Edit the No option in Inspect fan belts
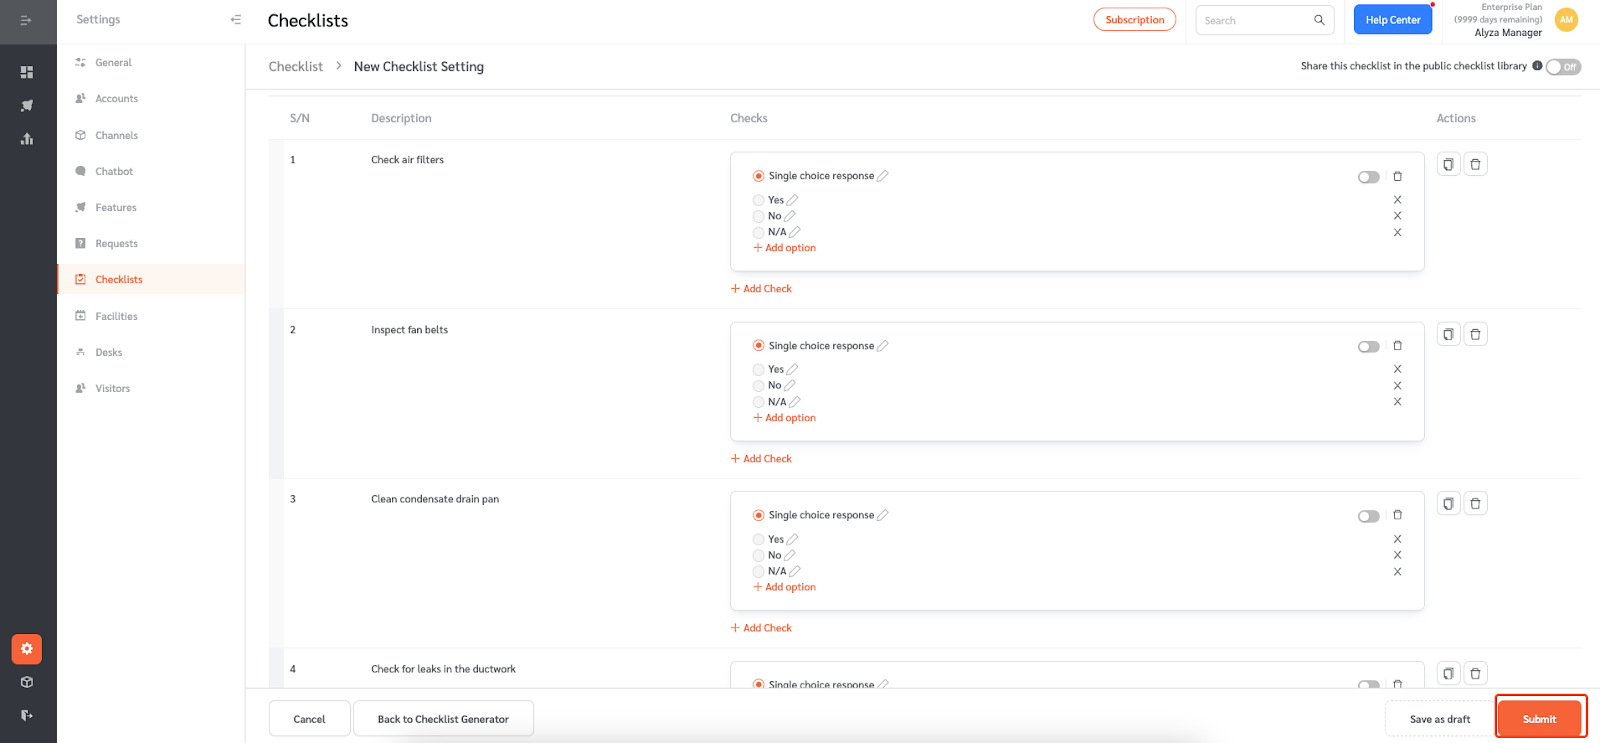Viewport: 1600px width, 743px height. 790,386
